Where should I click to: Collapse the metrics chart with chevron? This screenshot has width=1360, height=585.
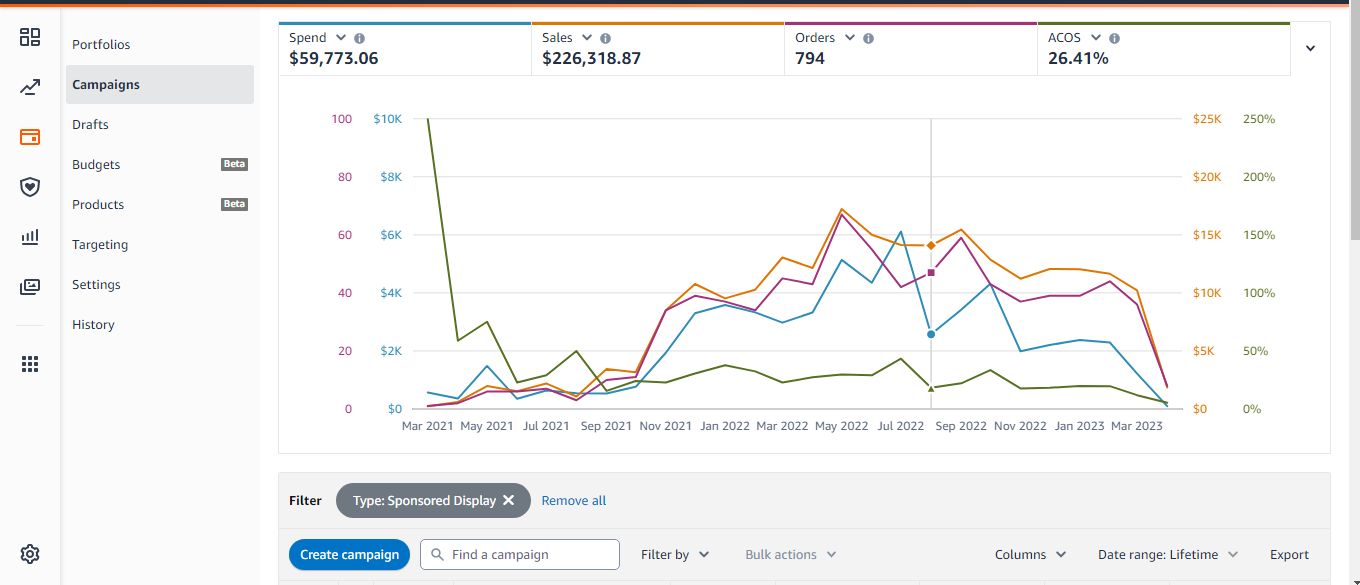(x=1310, y=48)
